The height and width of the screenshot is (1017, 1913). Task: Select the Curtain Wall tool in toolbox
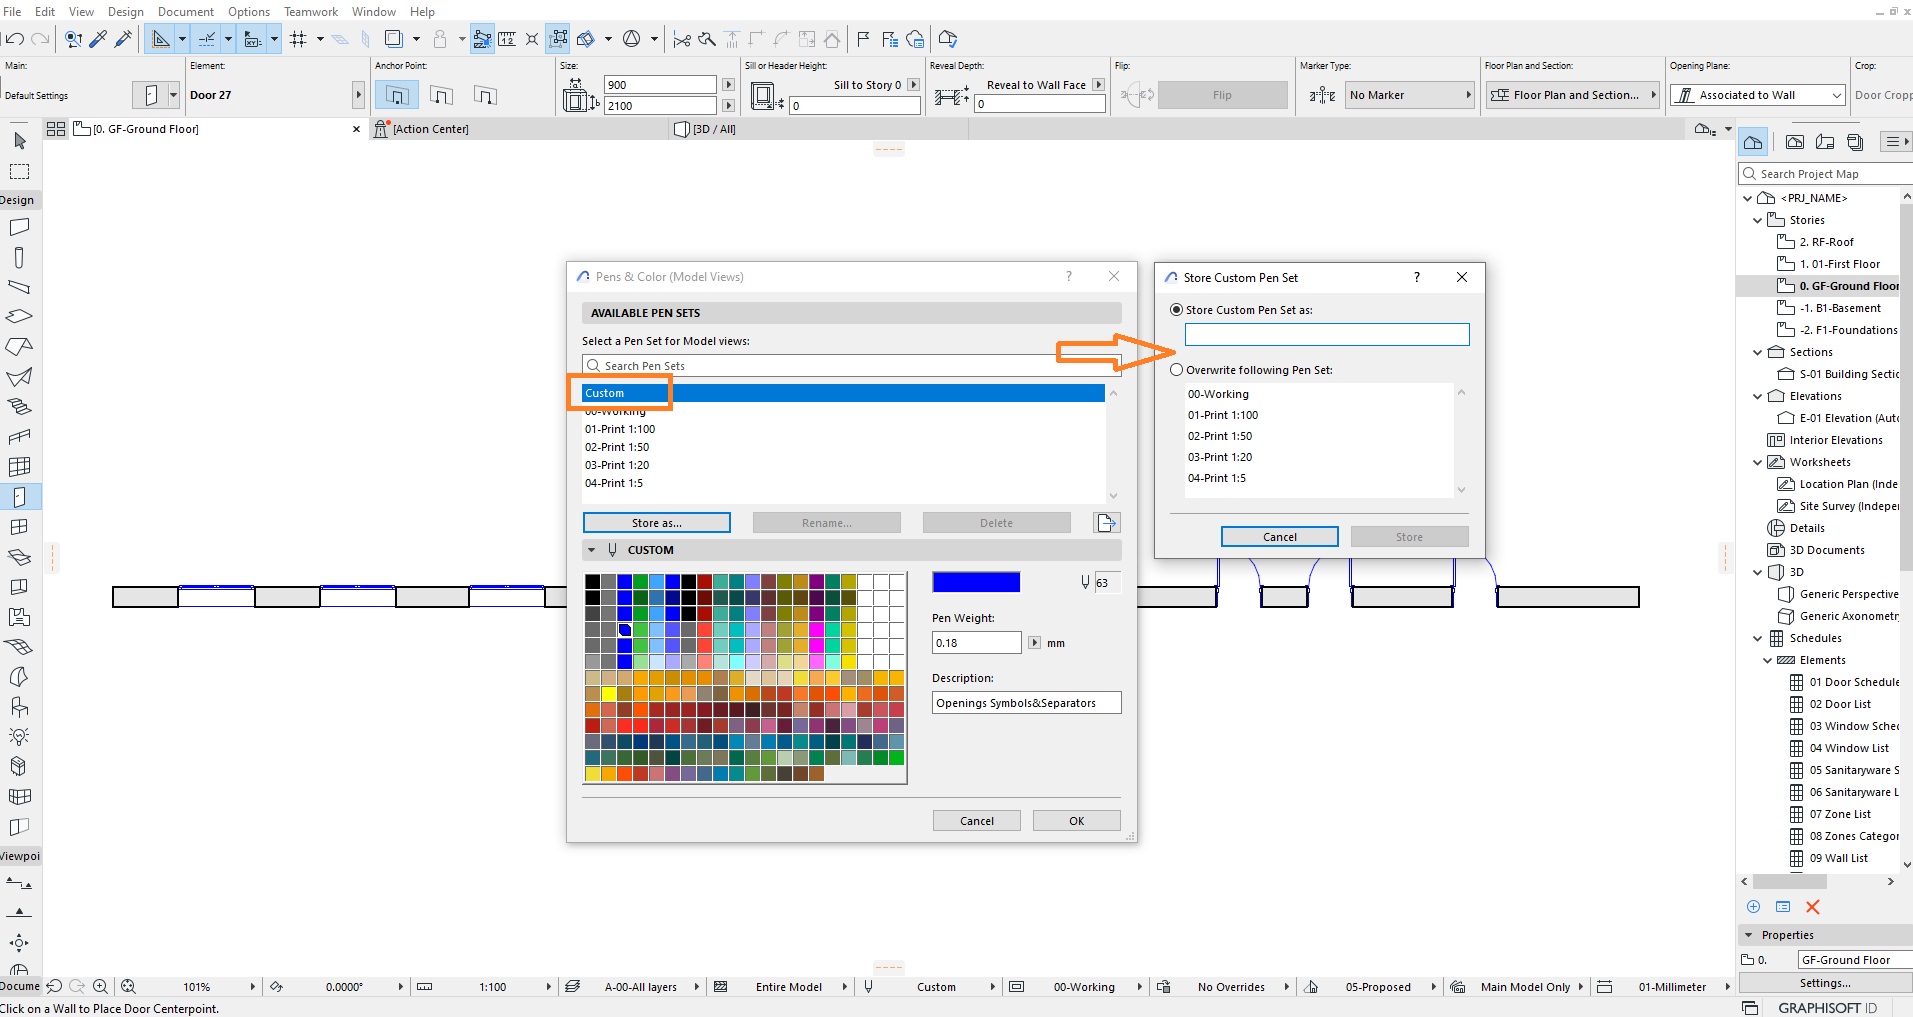coord(19,467)
